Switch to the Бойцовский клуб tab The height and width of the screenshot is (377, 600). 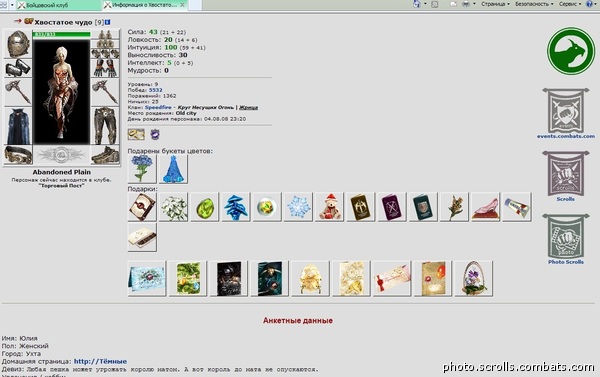[x=59, y=5]
